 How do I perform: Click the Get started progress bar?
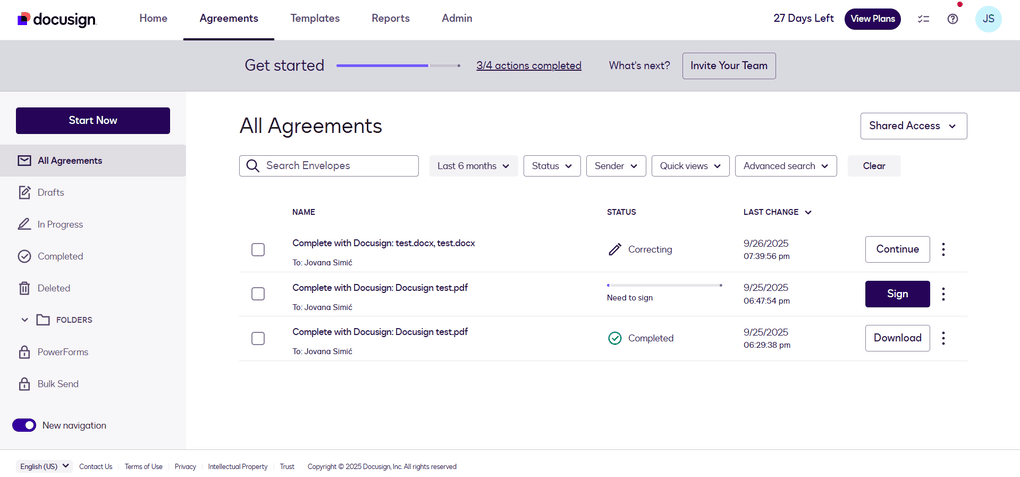pos(398,66)
